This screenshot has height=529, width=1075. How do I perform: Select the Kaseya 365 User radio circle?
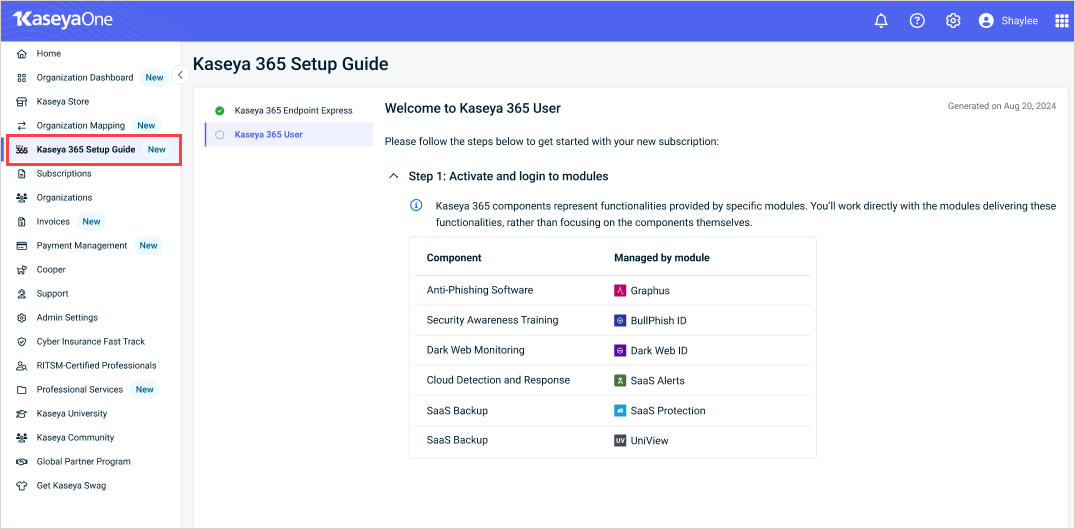(x=219, y=134)
